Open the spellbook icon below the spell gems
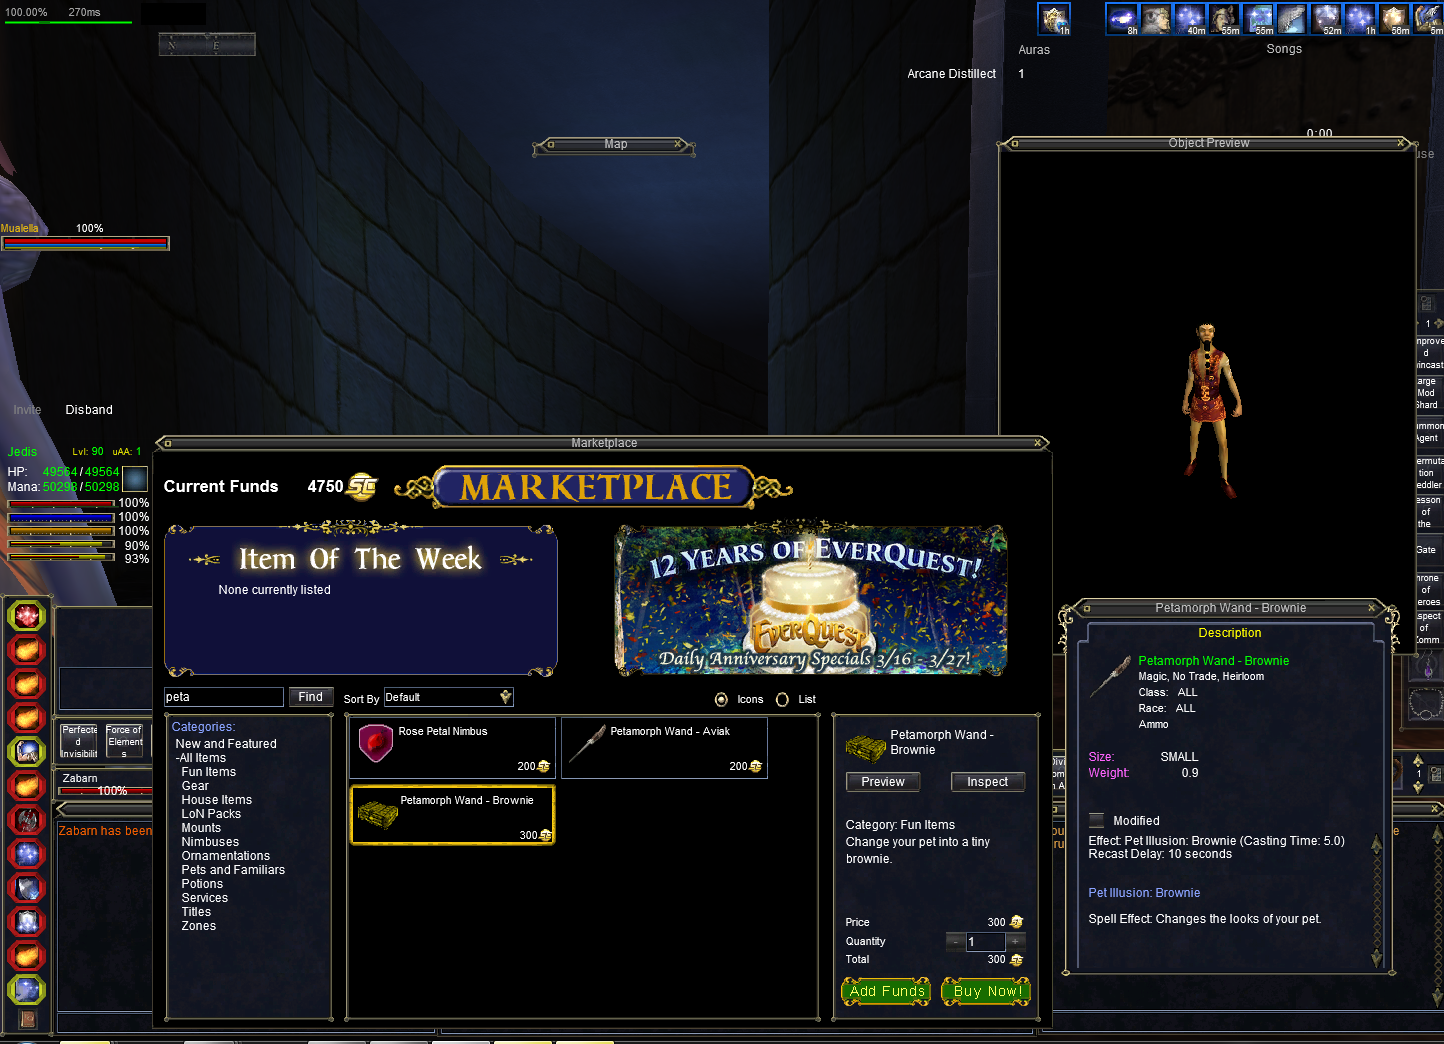The height and width of the screenshot is (1044, 1444). 28,1019
